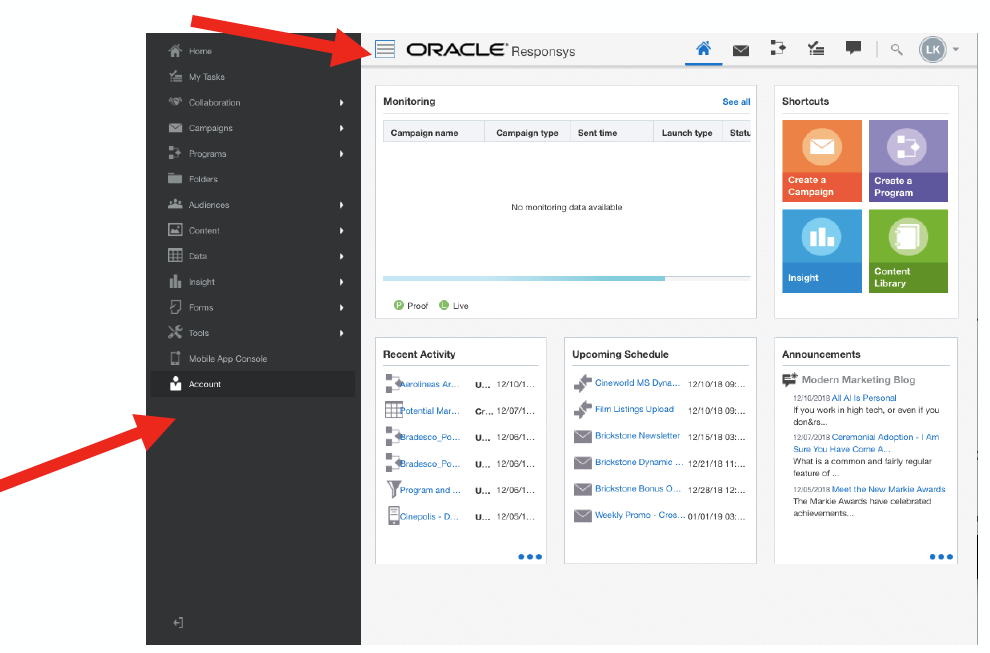
Task: Click the See all link in Monitoring
Action: (736, 102)
